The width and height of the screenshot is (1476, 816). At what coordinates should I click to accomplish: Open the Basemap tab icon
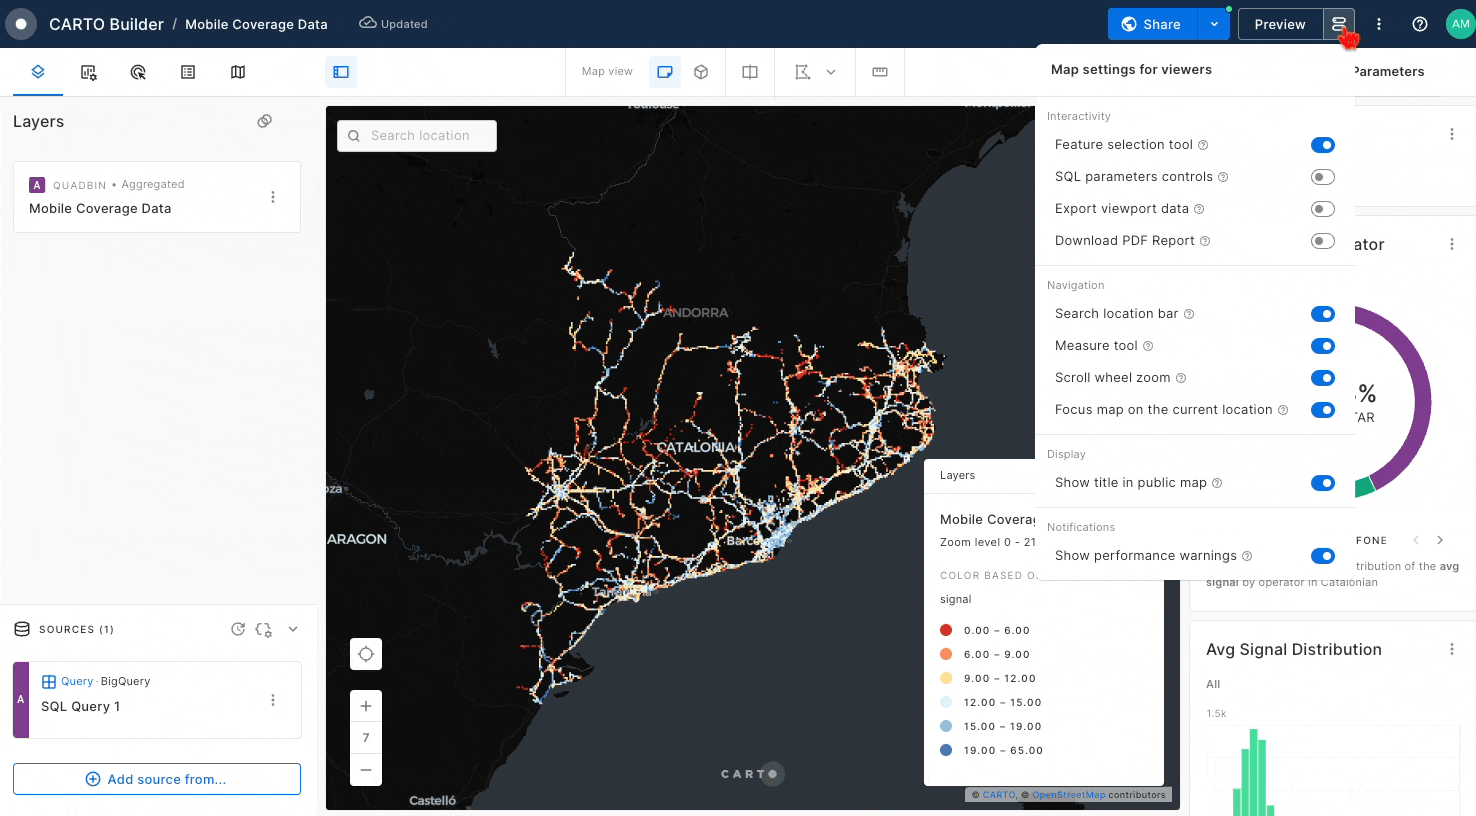click(238, 72)
